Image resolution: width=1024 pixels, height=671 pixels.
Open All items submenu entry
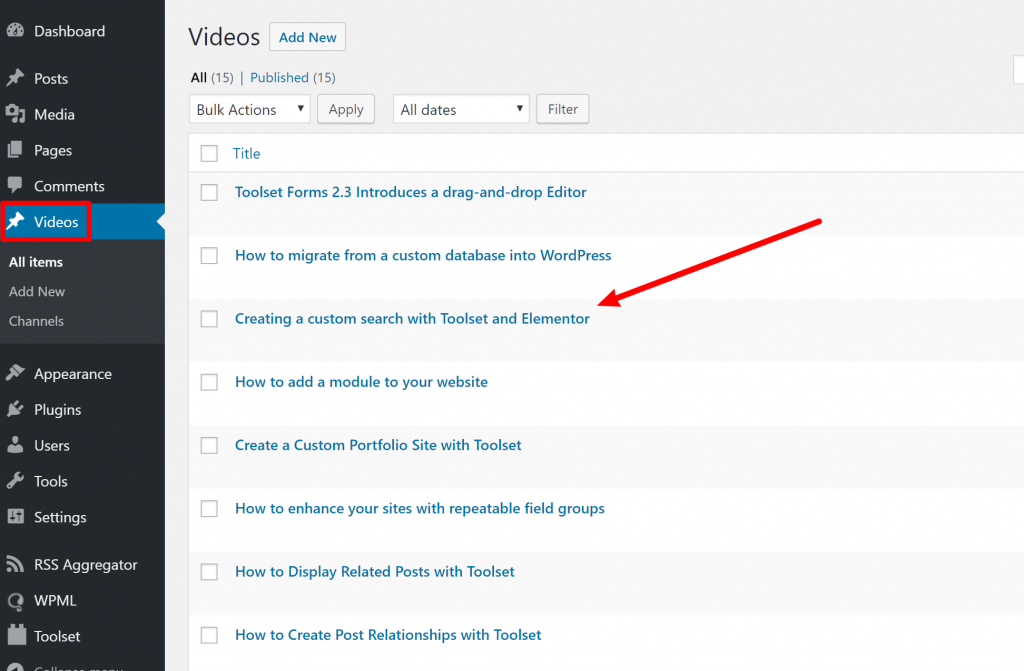click(36, 262)
